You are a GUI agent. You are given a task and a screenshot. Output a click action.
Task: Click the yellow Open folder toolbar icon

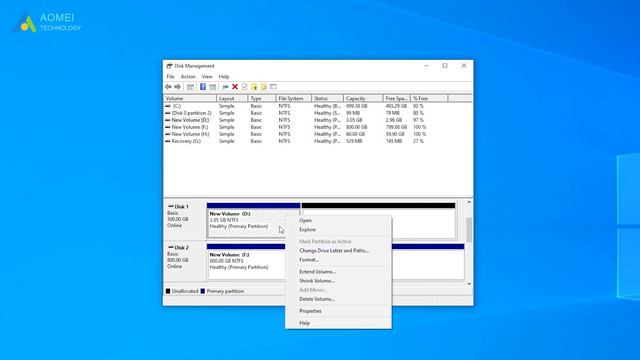(x=254, y=87)
